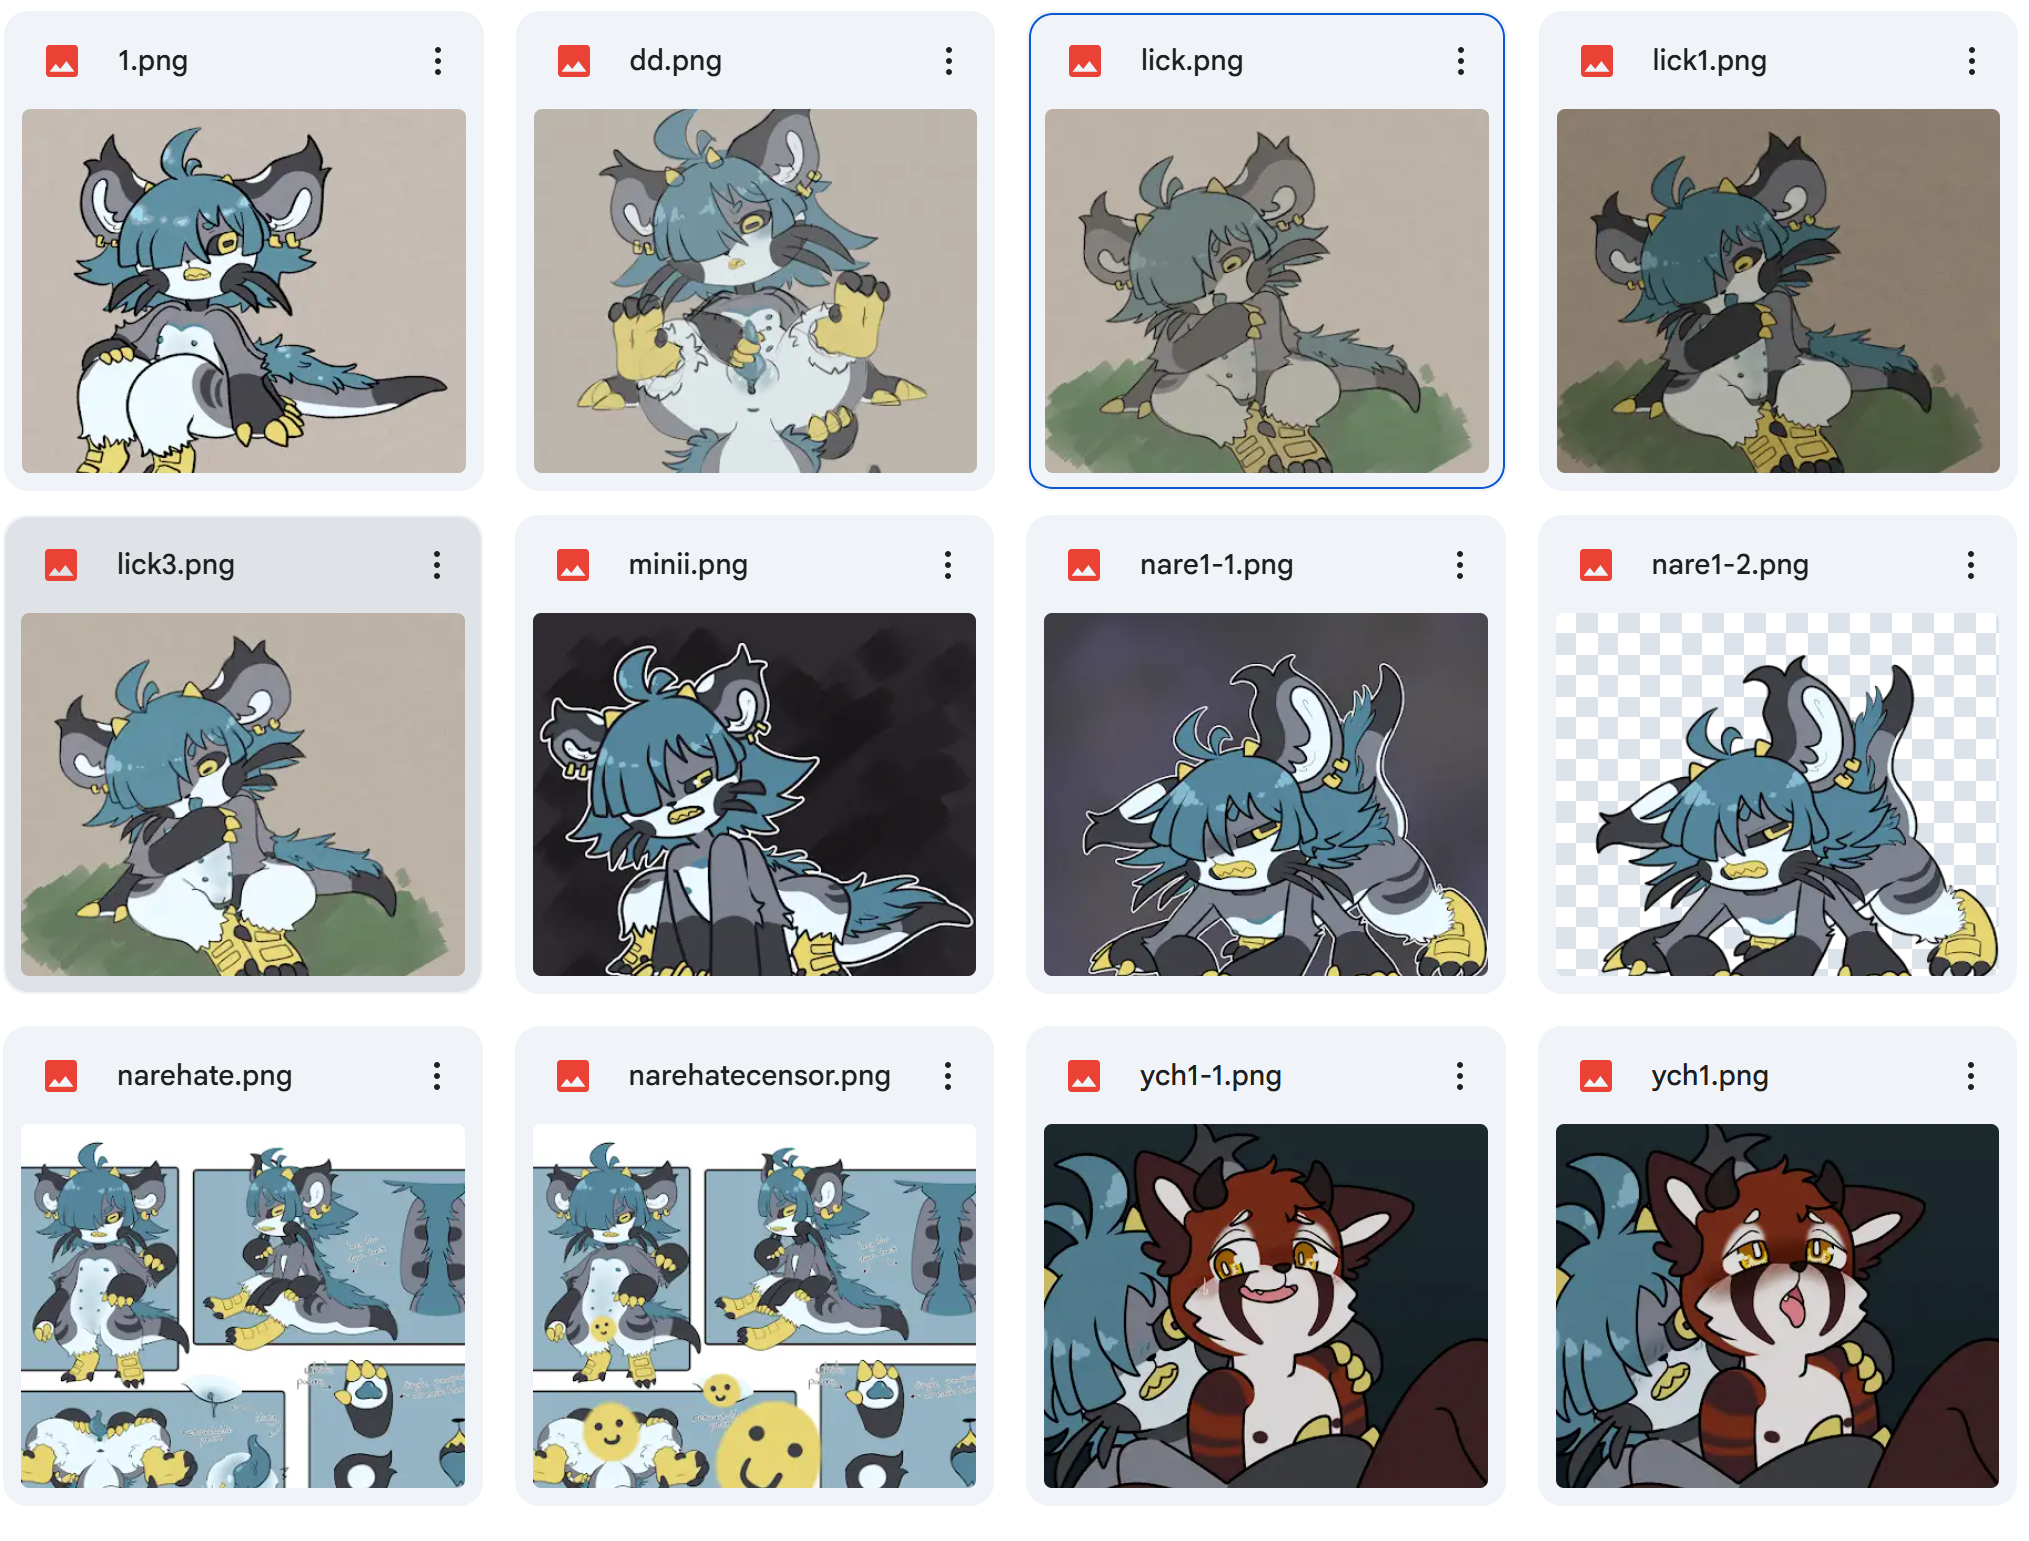2029x1541 pixels.
Task: Show the options menu for lick3.png
Action: pyautogui.click(x=437, y=565)
